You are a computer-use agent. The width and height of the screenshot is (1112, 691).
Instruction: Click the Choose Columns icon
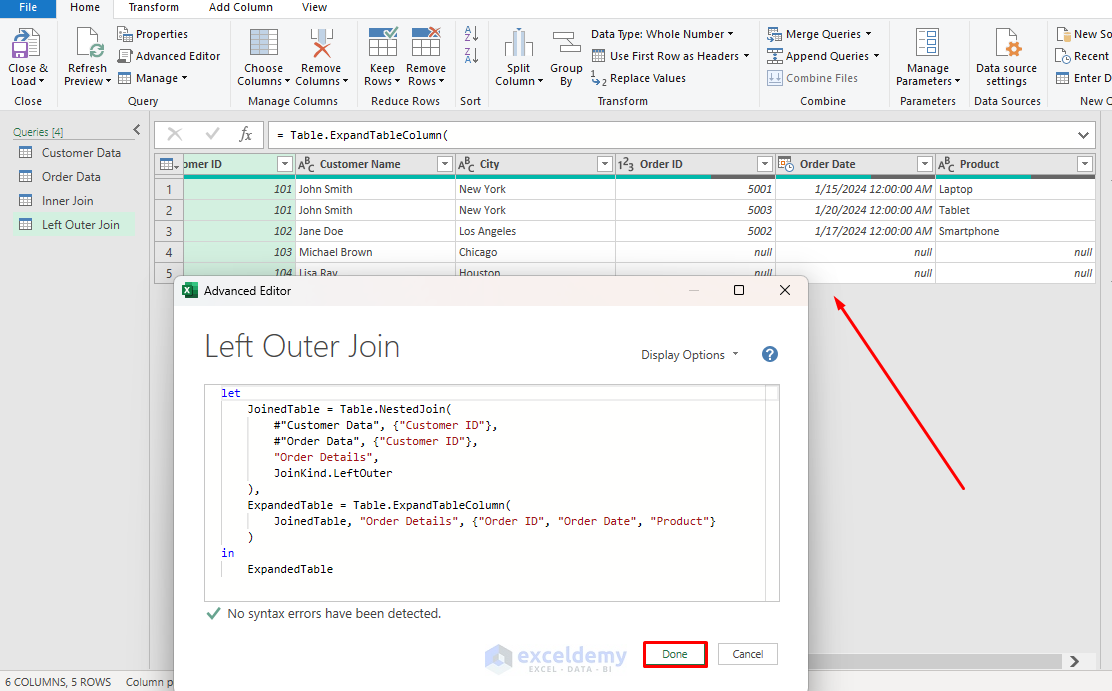tap(264, 43)
